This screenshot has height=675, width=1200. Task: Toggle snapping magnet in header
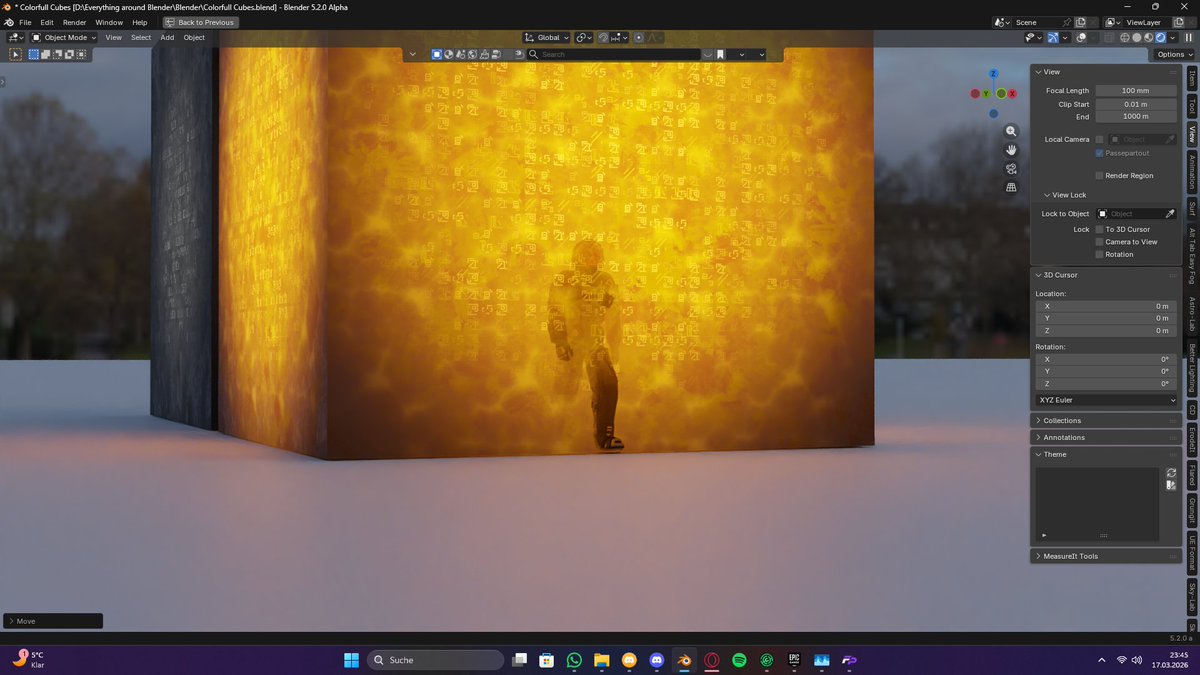click(604, 37)
